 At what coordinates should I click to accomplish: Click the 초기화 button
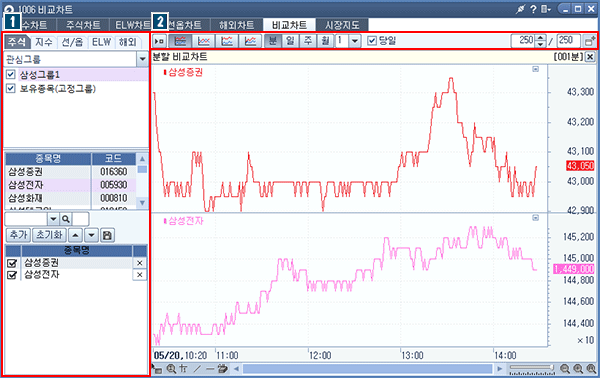pos(49,235)
